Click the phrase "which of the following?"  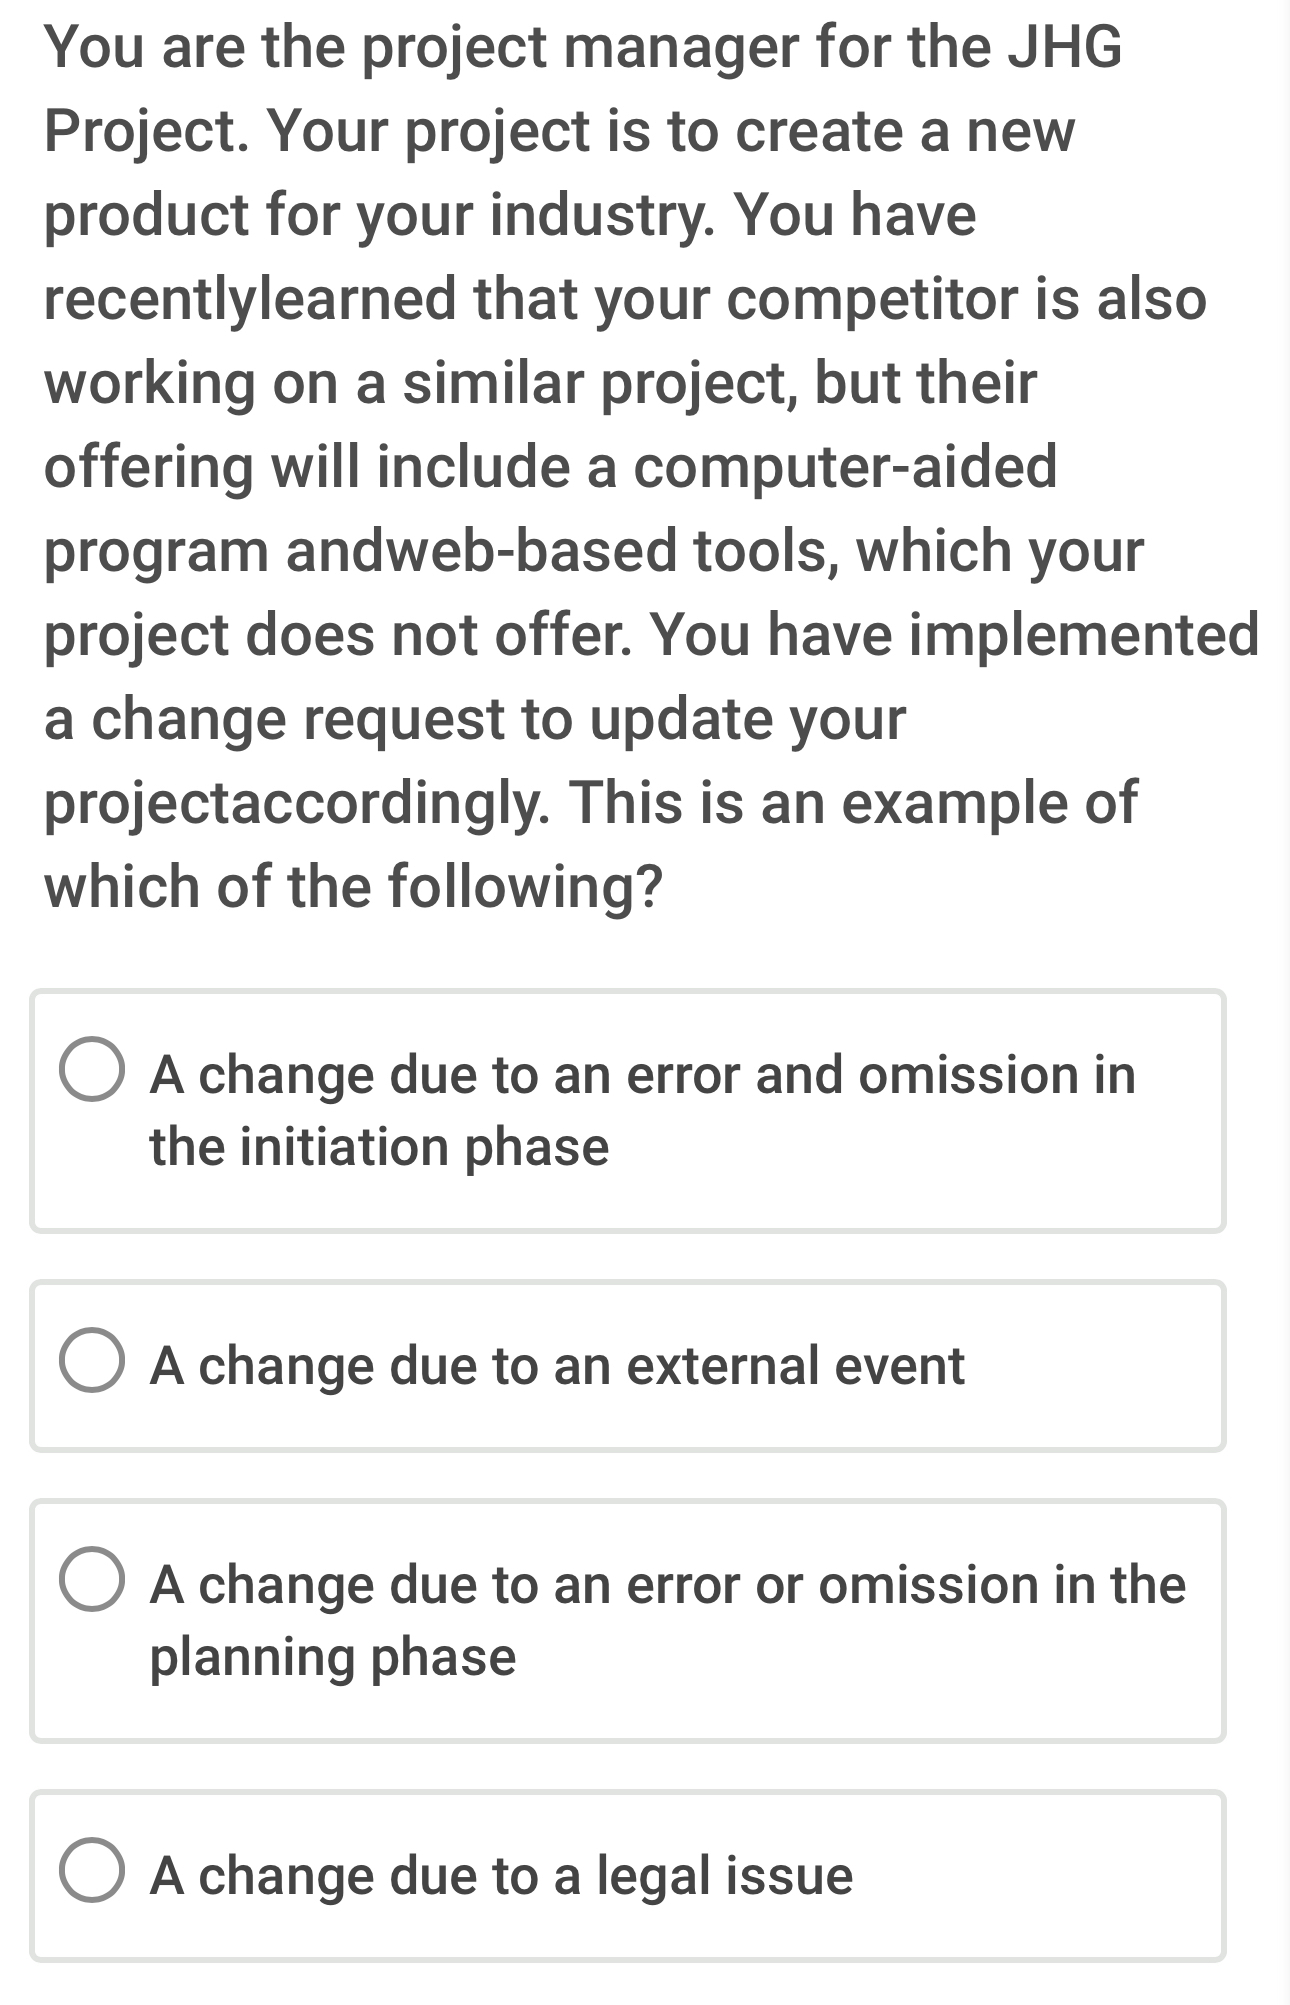click(x=354, y=887)
